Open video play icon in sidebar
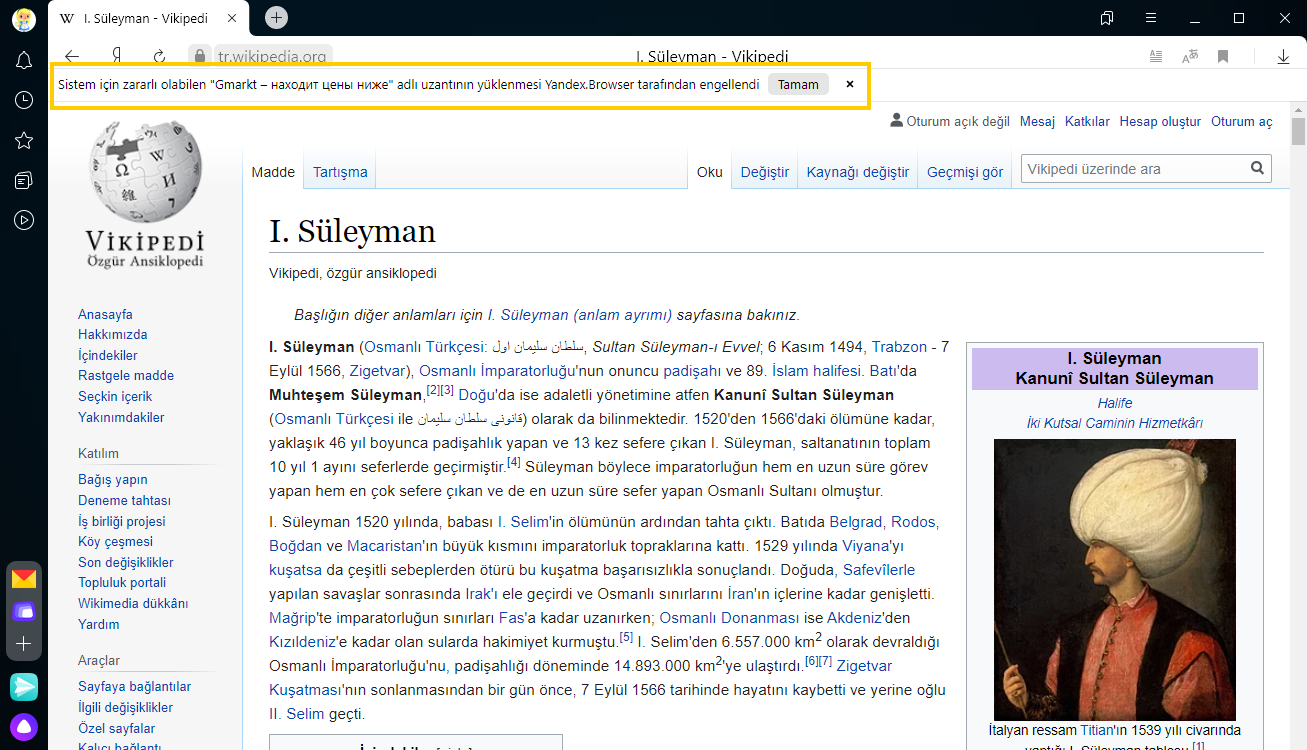Viewport: 1307px width, 750px height. [24, 220]
